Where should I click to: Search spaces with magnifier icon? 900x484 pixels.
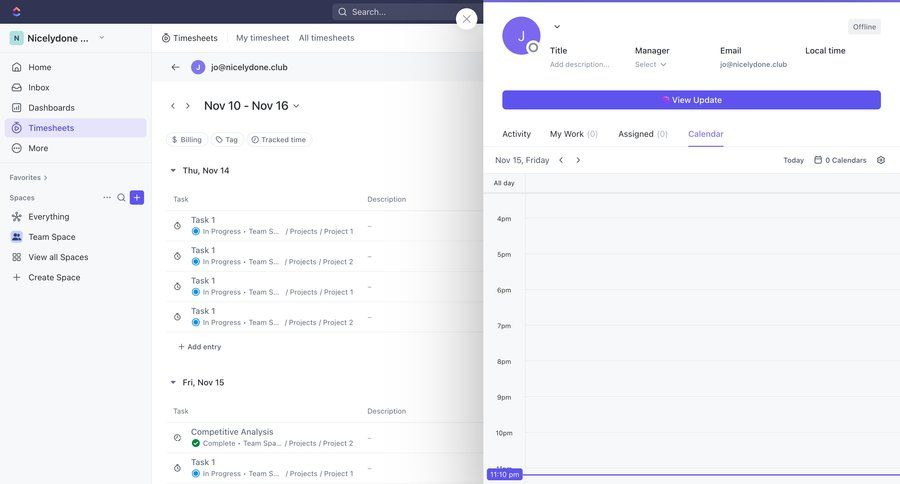click(x=121, y=198)
